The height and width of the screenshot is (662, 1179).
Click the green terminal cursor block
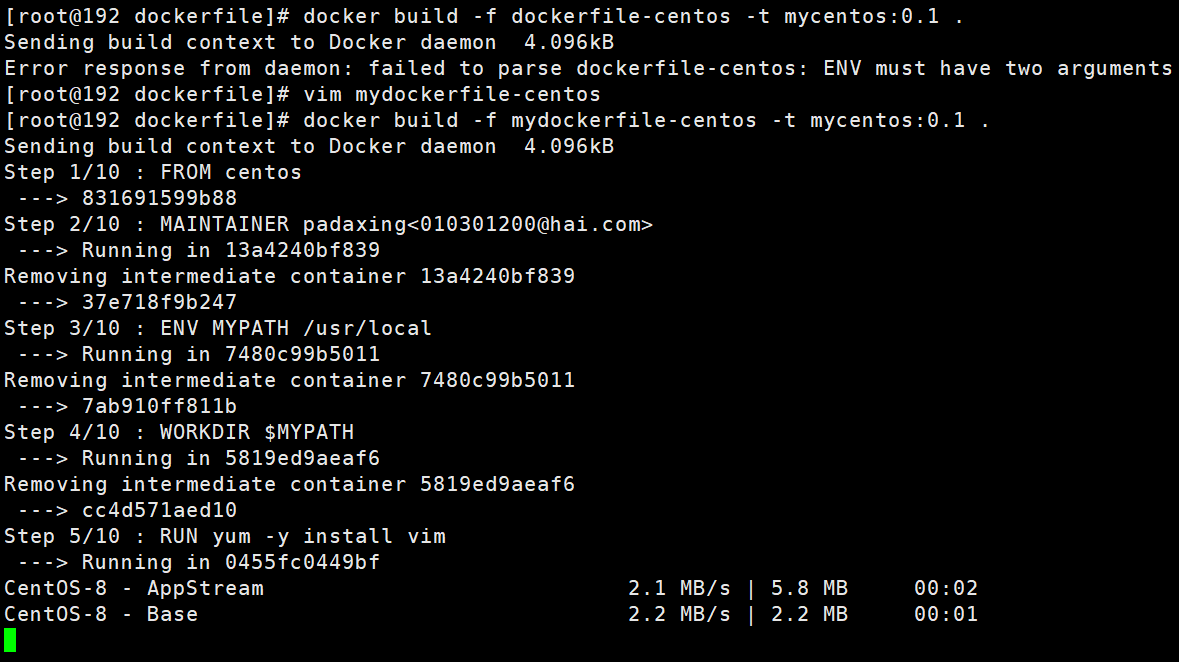(10, 640)
